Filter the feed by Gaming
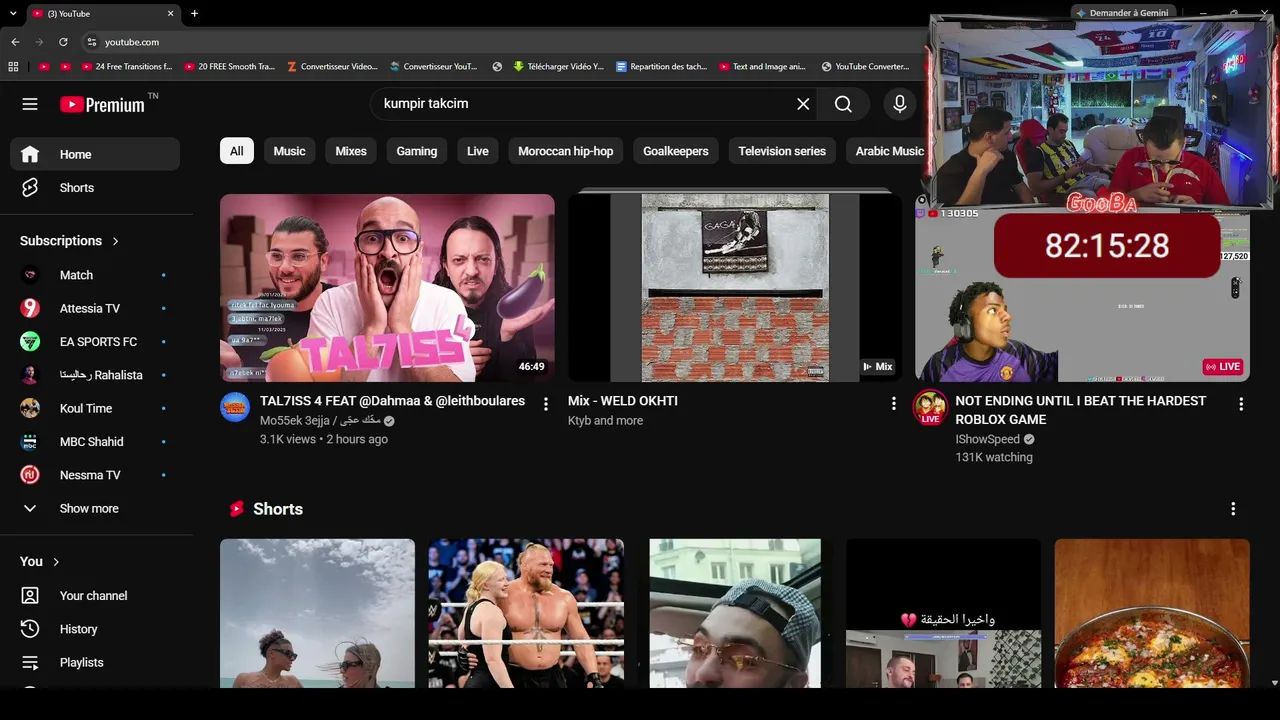This screenshot has width=1280, height=720. coord(417,151)
